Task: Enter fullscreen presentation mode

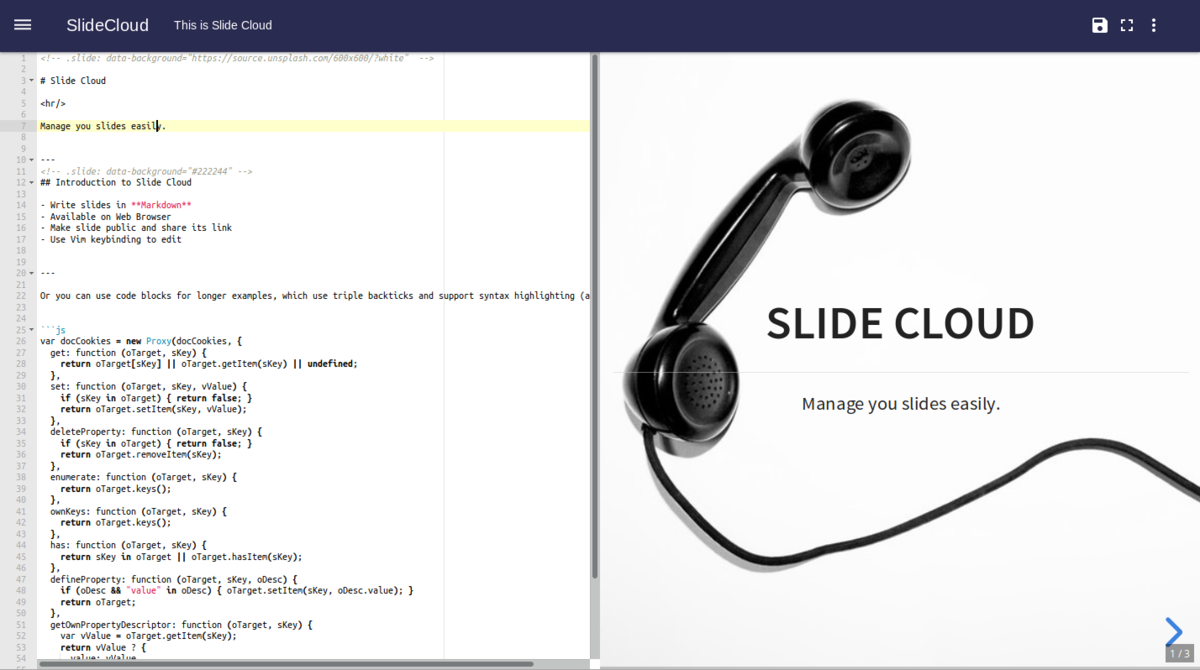Action: (x=1127, y=25)
